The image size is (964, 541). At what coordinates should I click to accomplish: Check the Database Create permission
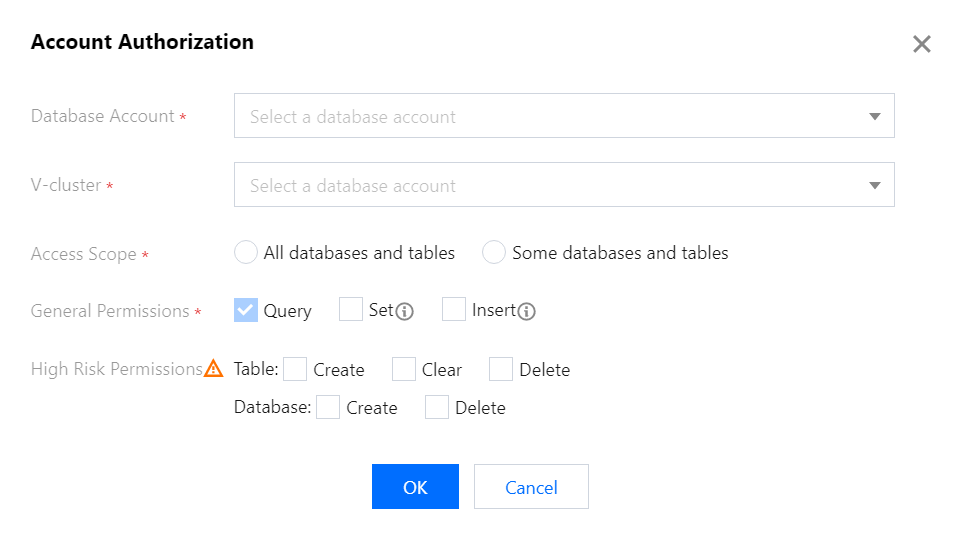(x=328, y=408)
